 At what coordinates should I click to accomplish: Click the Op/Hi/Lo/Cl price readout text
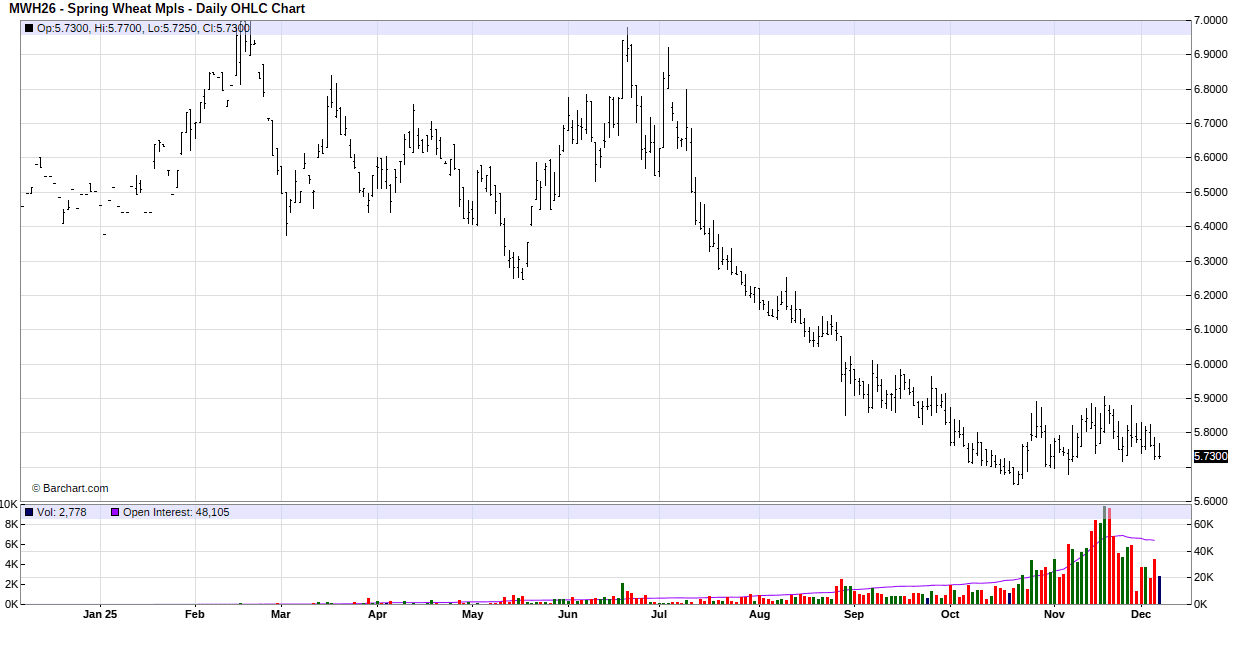pos(143,28)
